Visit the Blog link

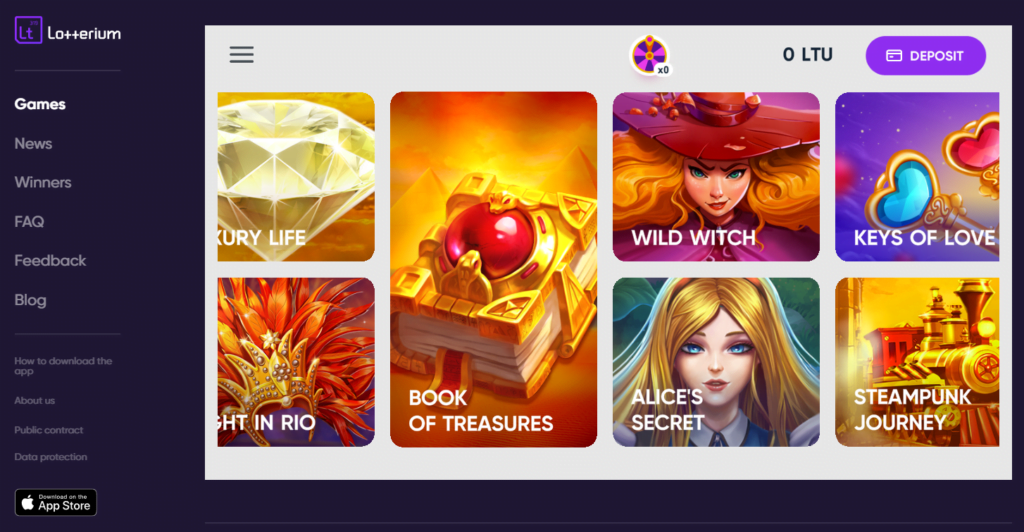point(30,300)
